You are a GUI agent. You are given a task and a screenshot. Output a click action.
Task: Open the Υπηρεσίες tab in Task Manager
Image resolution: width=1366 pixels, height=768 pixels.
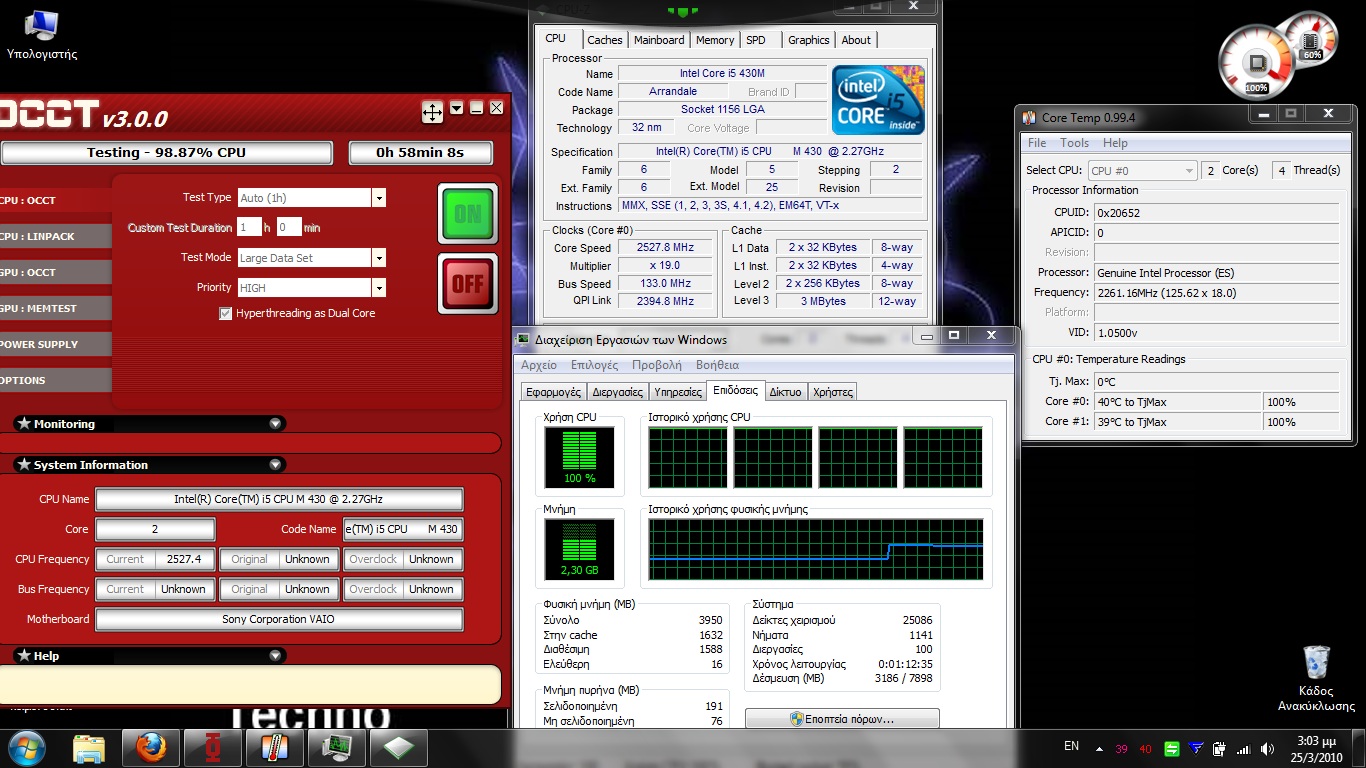pos(677,392)
